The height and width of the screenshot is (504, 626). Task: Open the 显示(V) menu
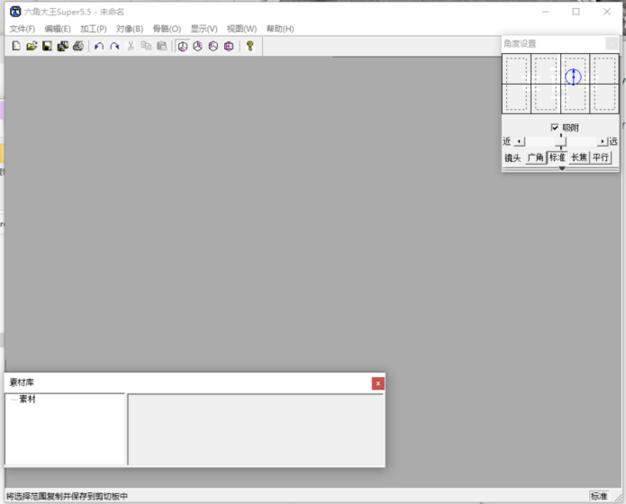(x=204, y=29)
